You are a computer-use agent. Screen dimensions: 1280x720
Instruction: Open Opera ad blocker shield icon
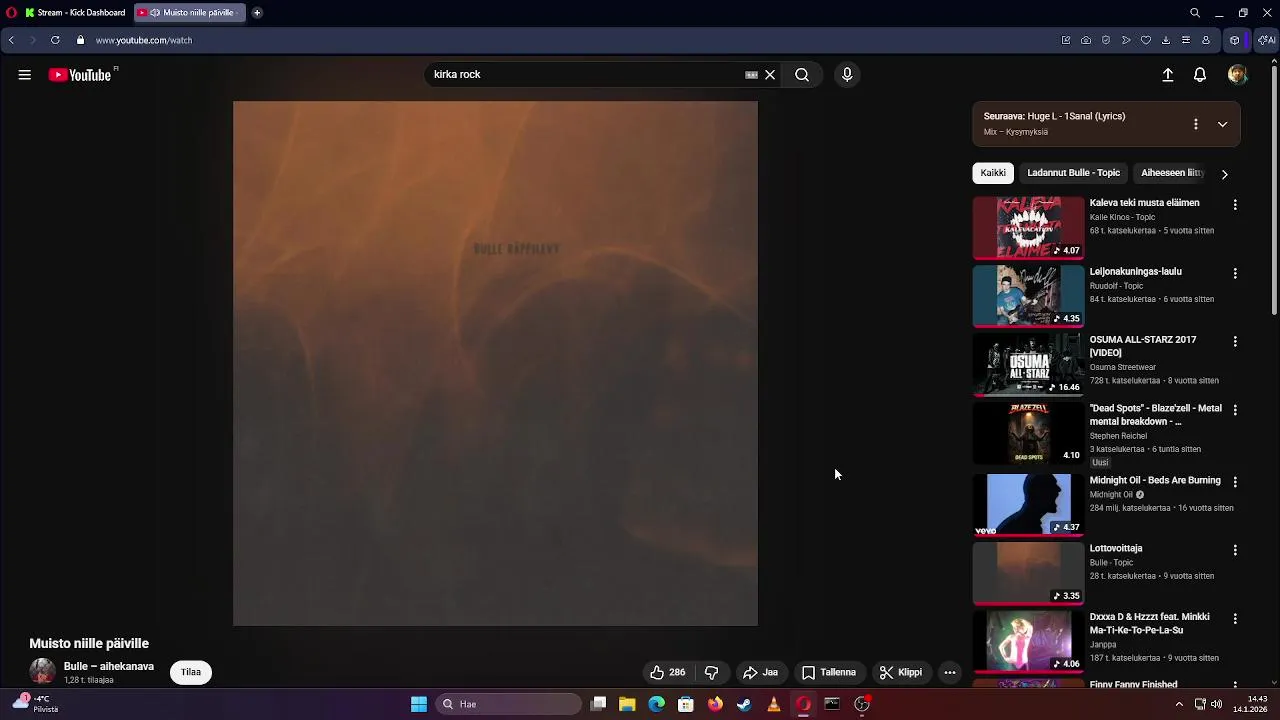[x=1106, y=40]
